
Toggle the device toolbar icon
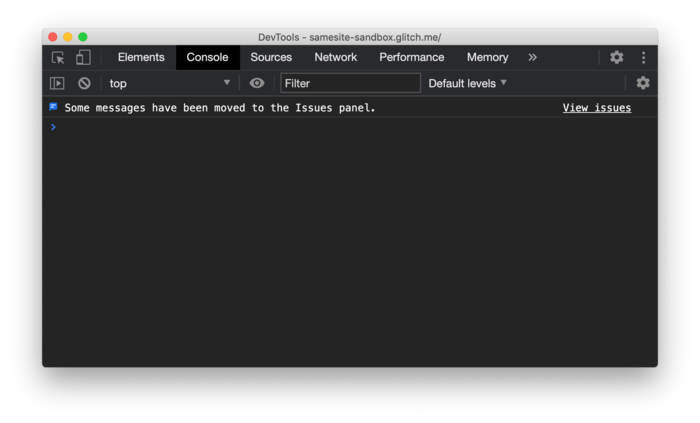click(83, 57)
